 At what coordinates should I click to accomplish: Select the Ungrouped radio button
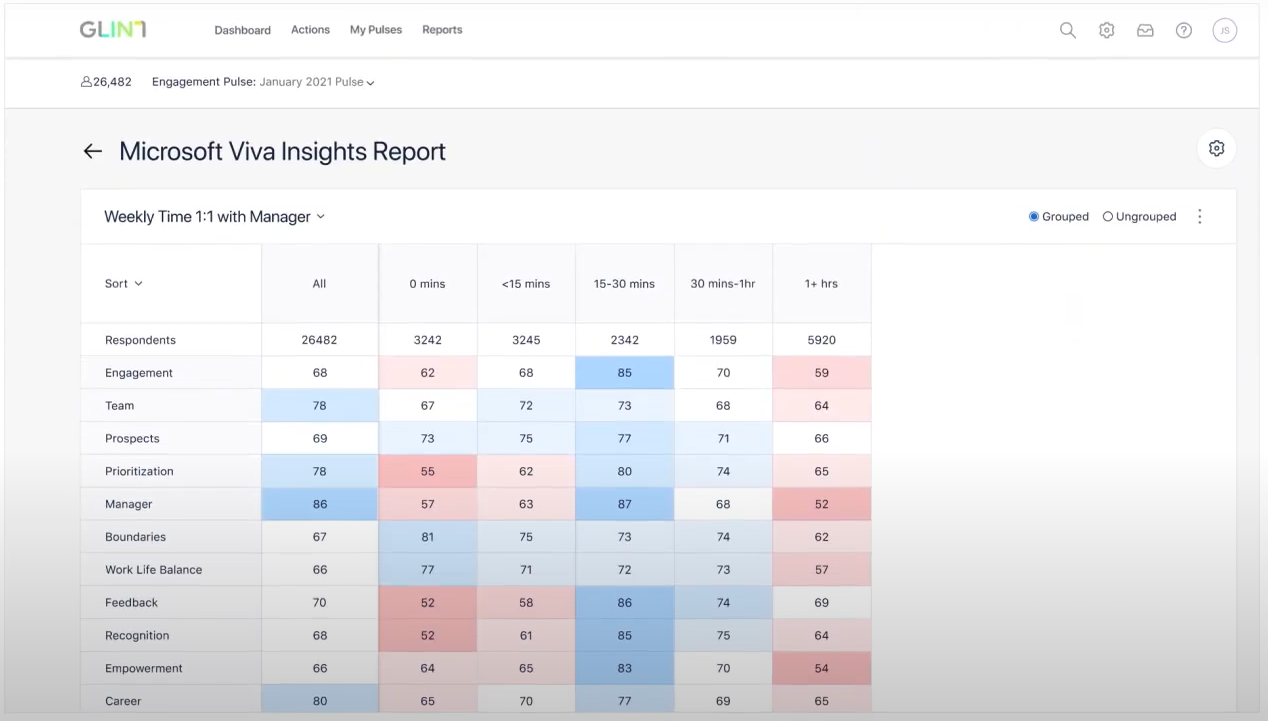[x=1108, y=216]
